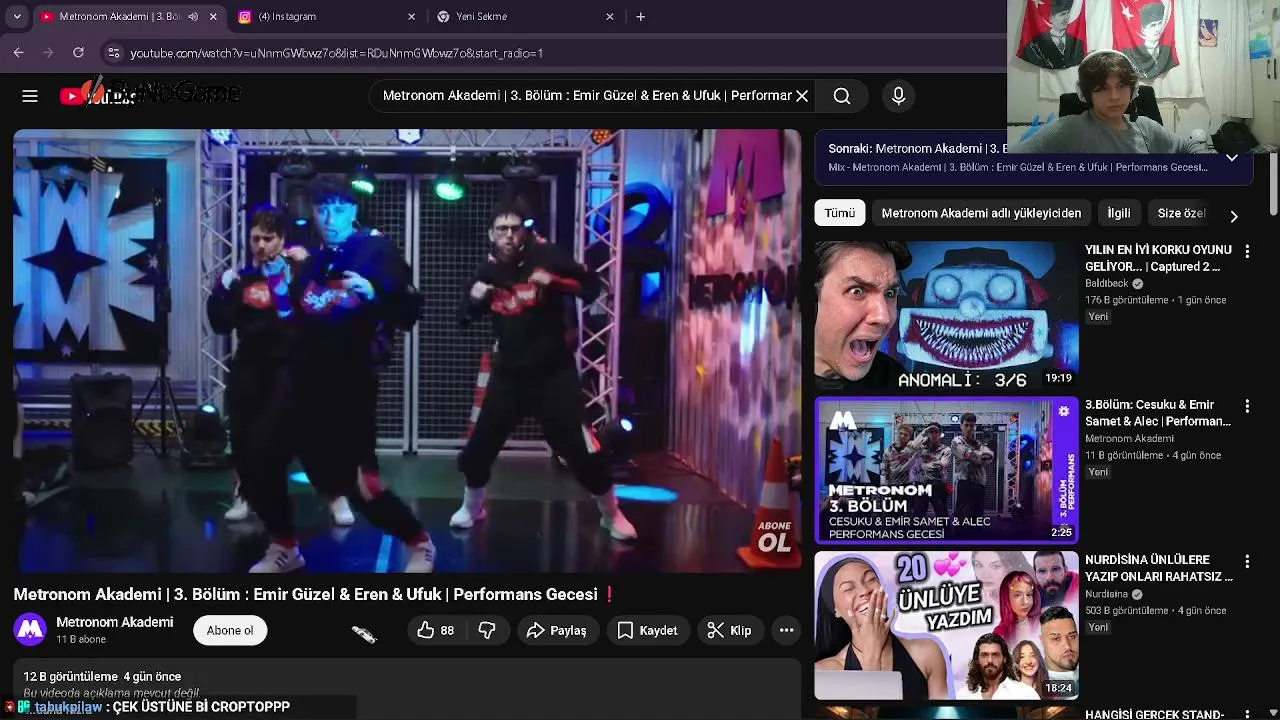Dislike the video with thumbs down
The image size is (1280, 720).
(487, 630)
